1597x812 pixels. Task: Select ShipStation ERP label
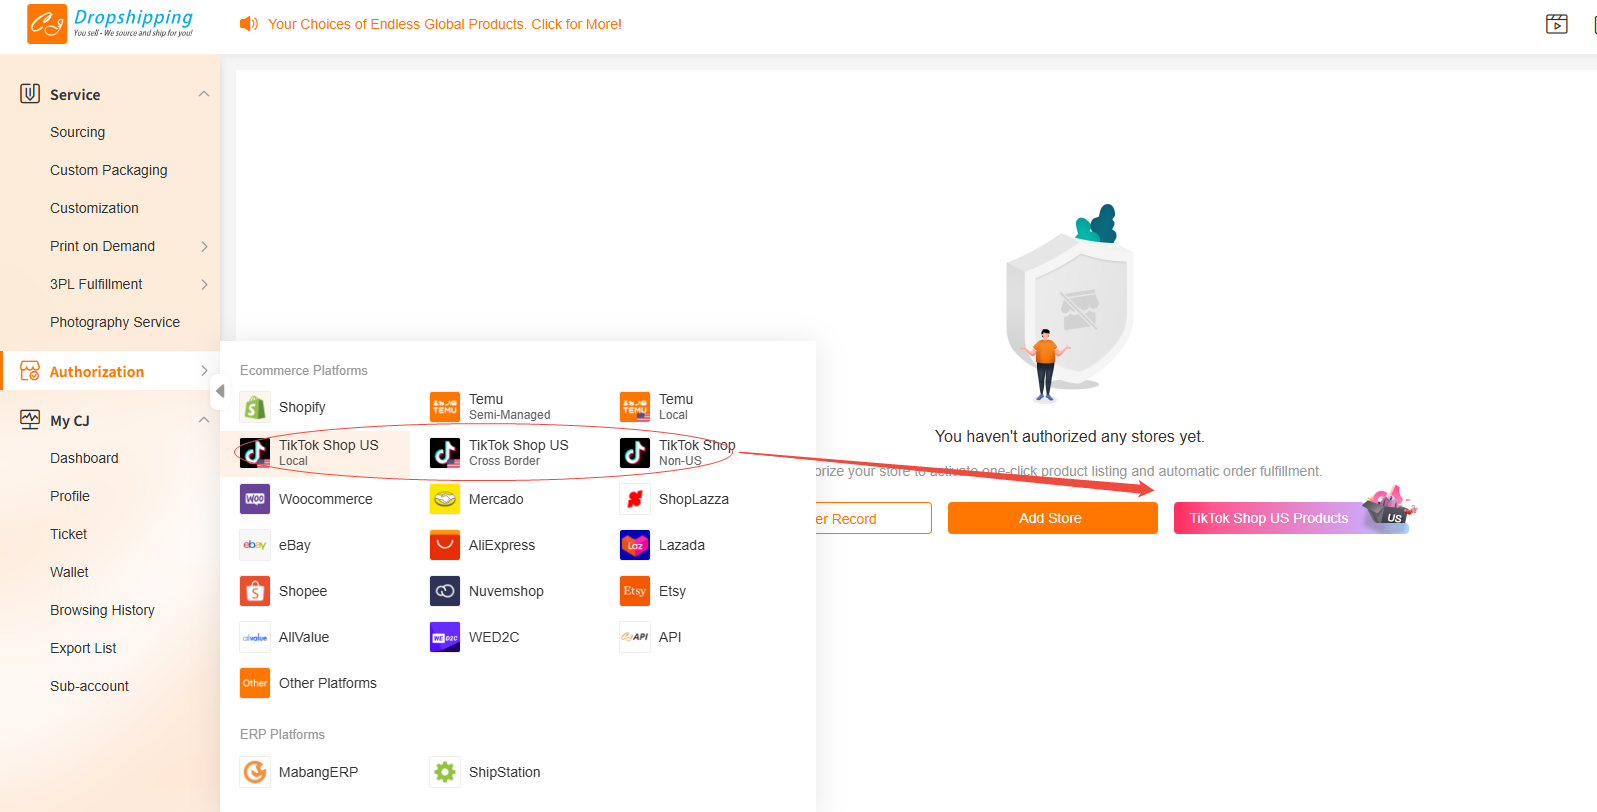click(505, 772)
